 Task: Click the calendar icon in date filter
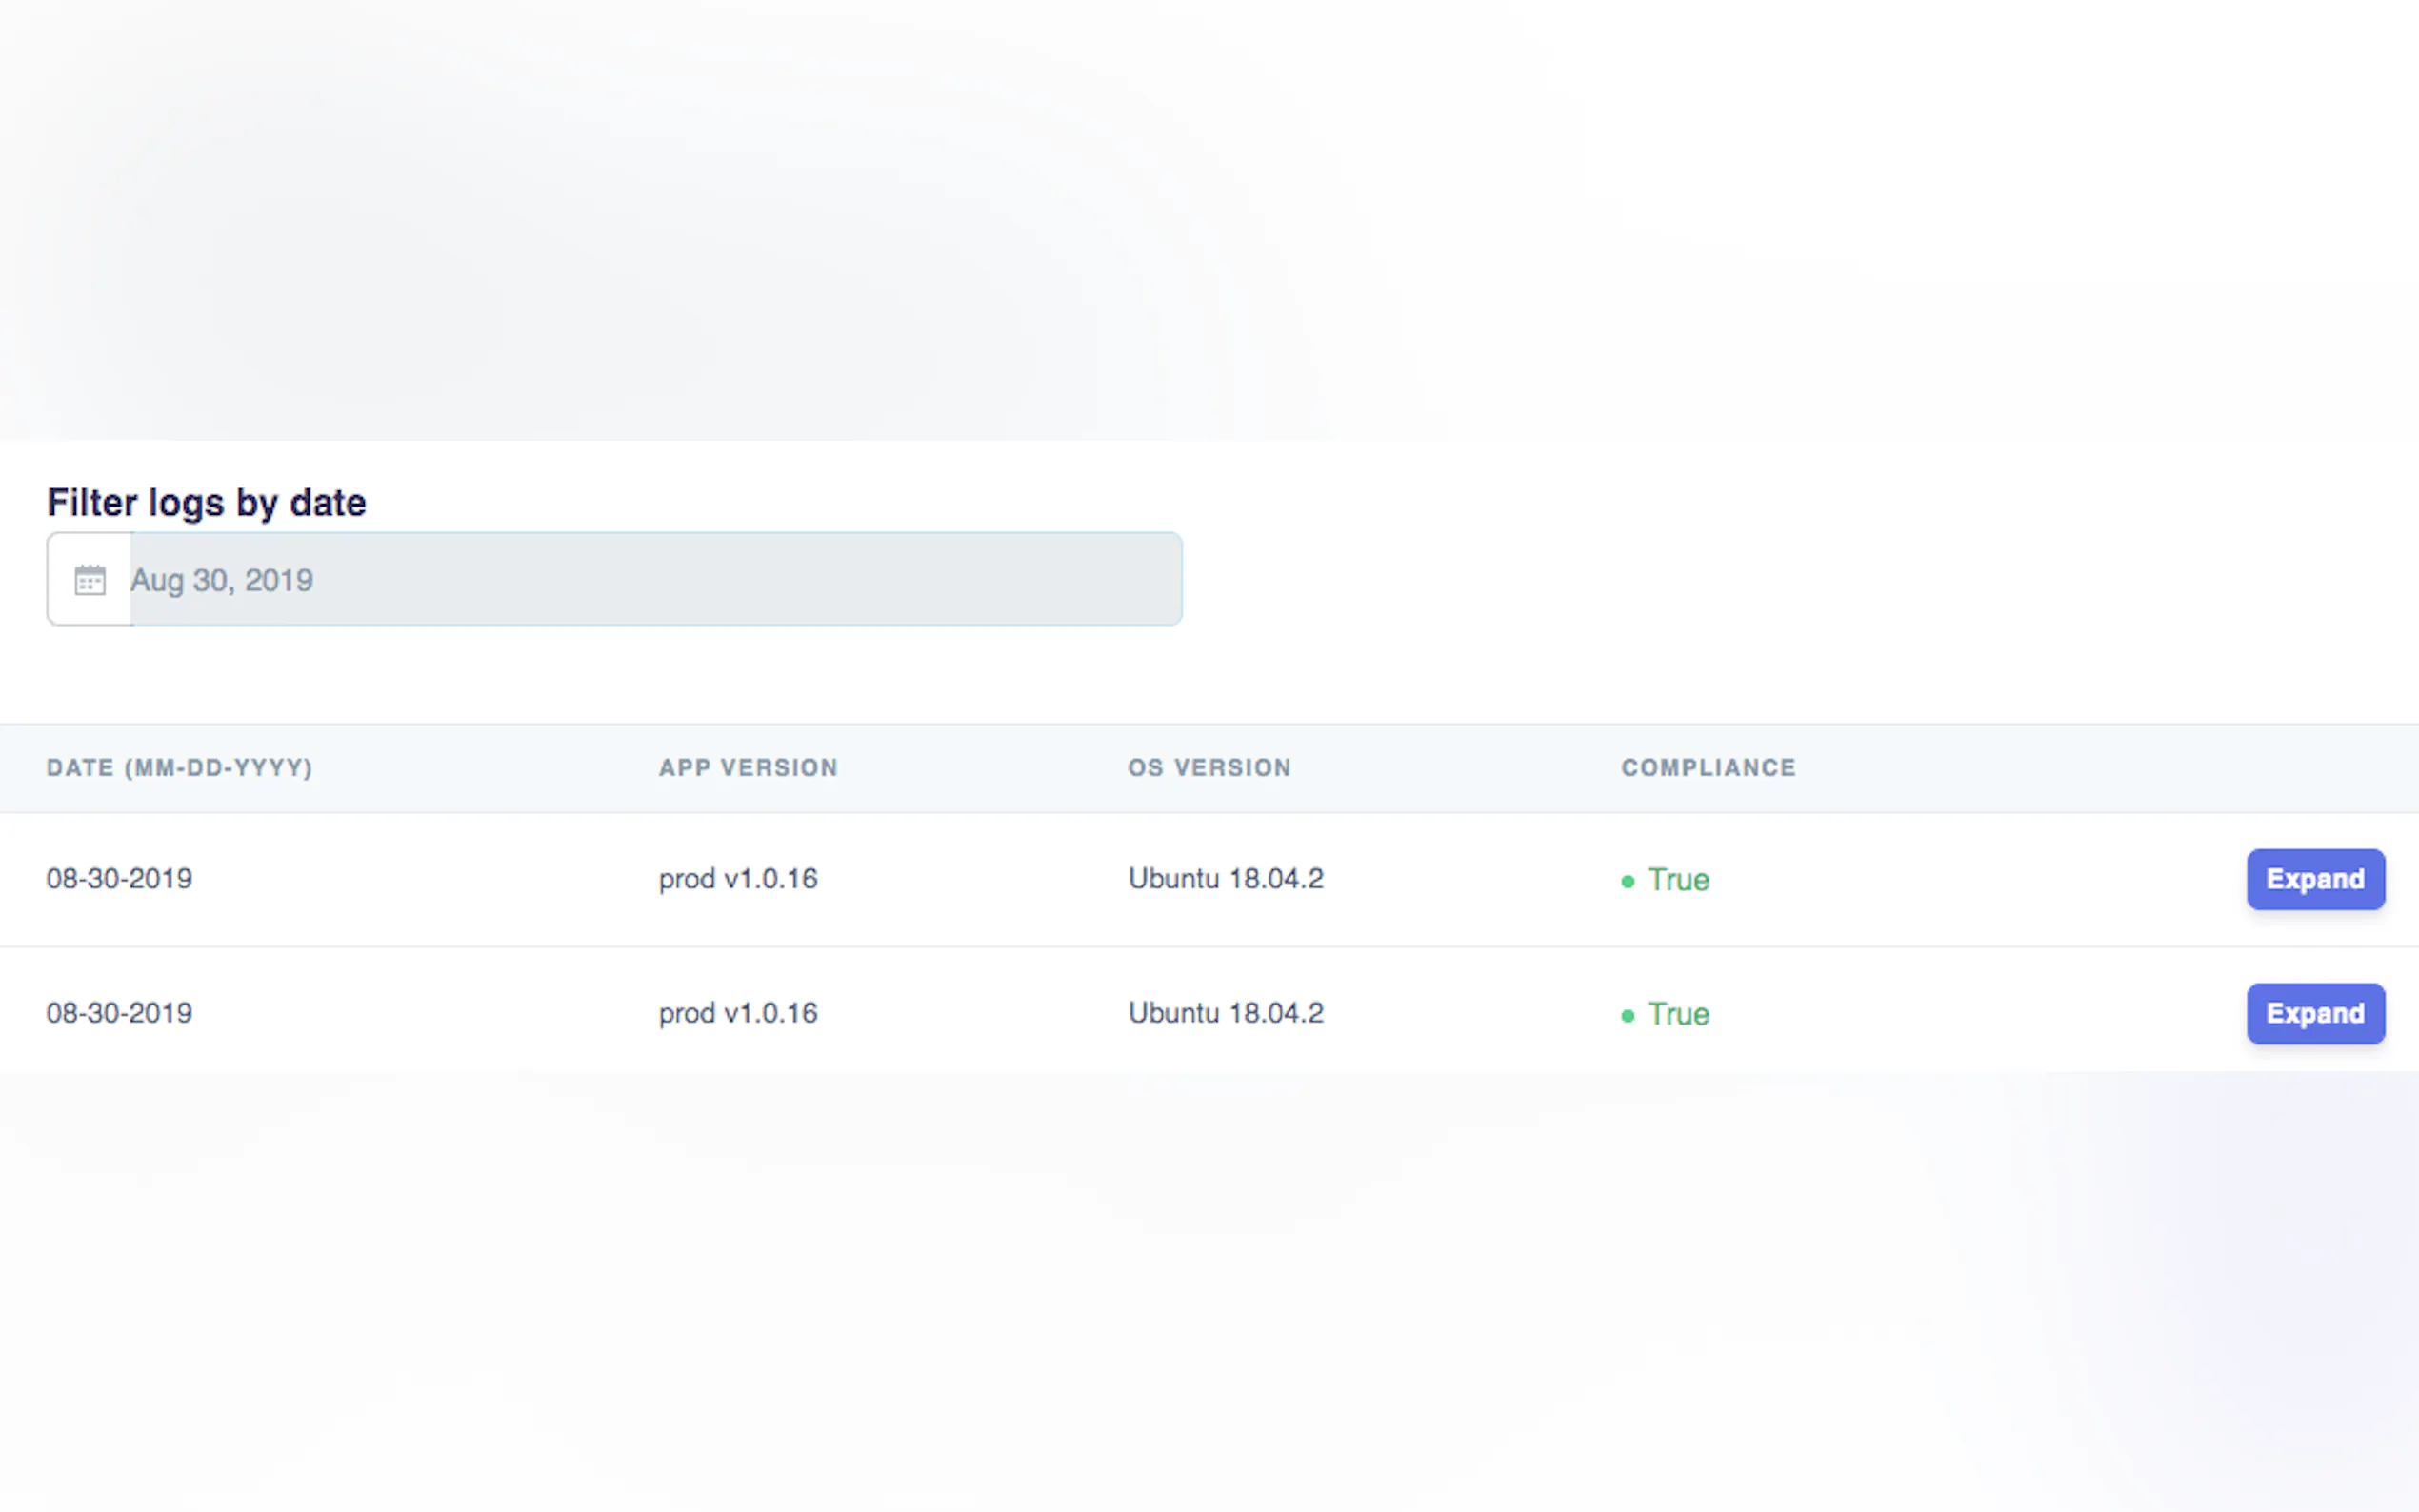click(90, 580)
